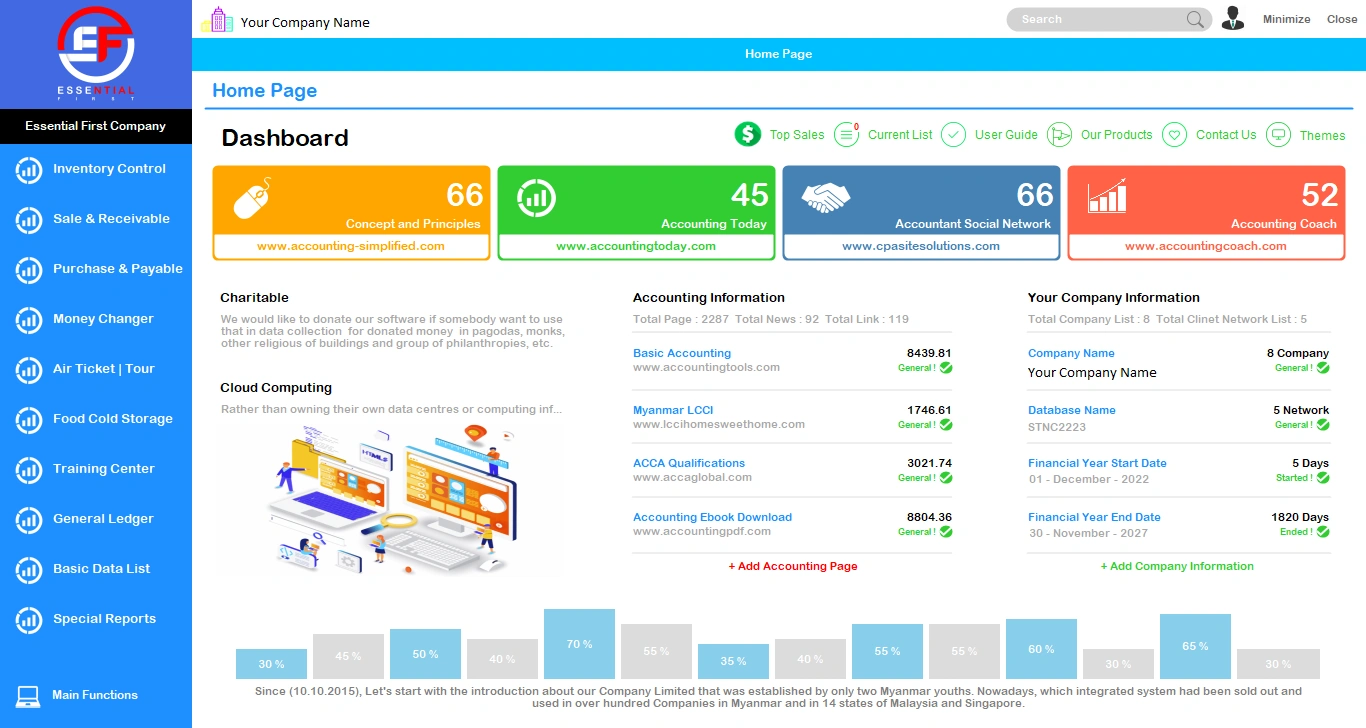Click the Money Changer chart icon

[x=28, y=320]
